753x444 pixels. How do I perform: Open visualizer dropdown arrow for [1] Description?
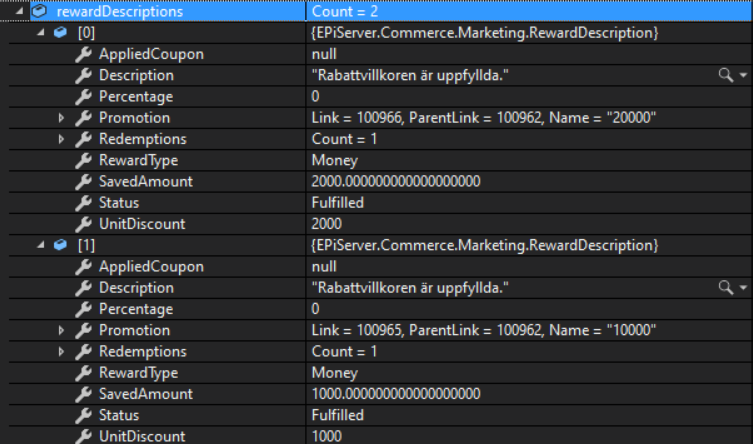click(x=743, y=289)
